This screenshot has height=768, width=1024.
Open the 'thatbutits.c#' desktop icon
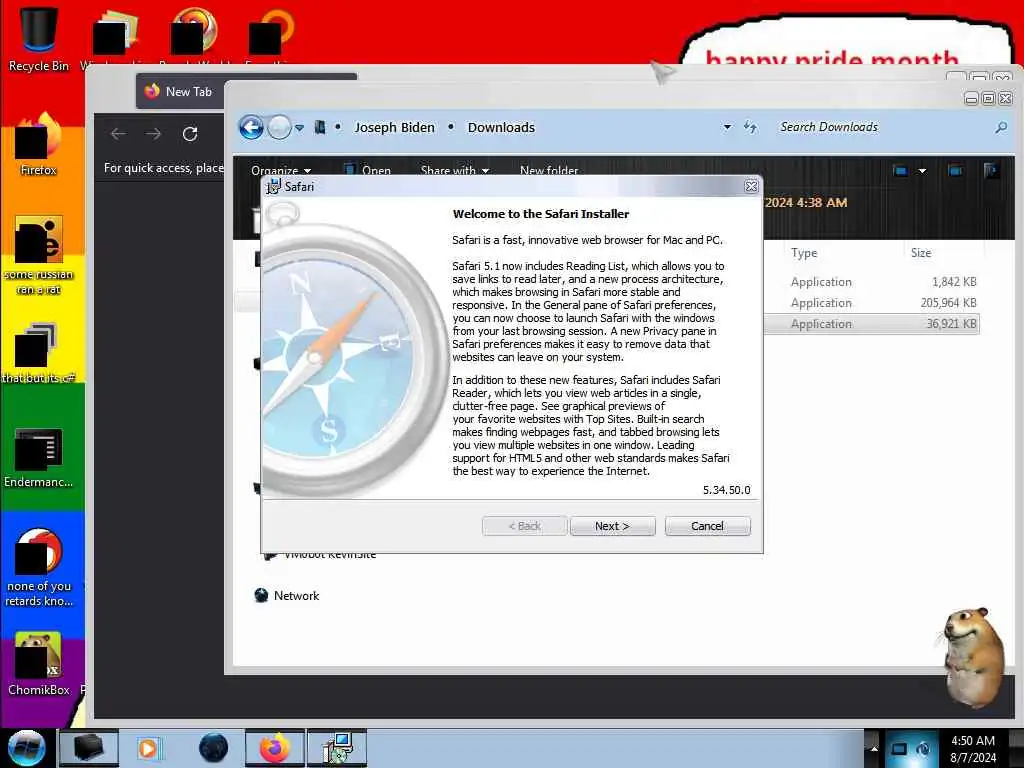click(39, 353)
